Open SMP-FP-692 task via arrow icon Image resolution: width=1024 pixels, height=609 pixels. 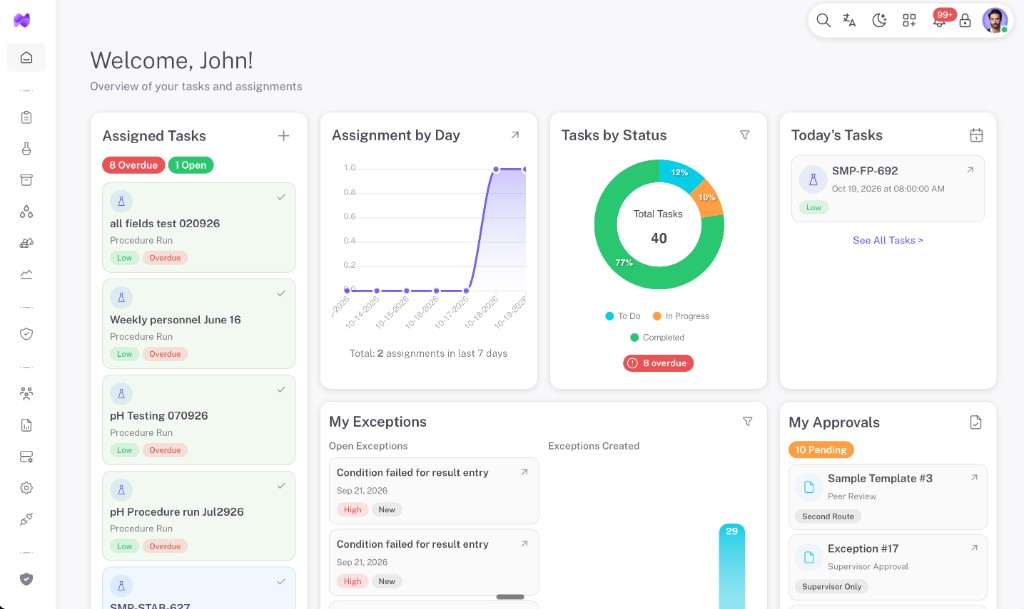coord(970,170)
